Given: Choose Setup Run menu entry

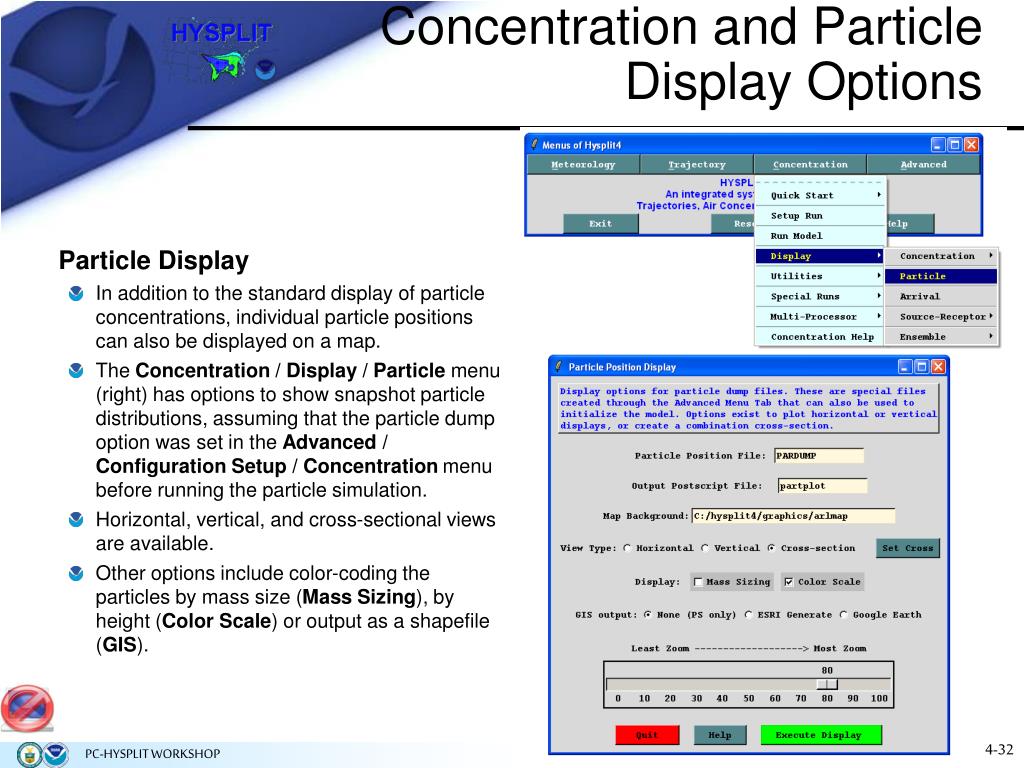Looking at the screenshot, I should [820, 216].
